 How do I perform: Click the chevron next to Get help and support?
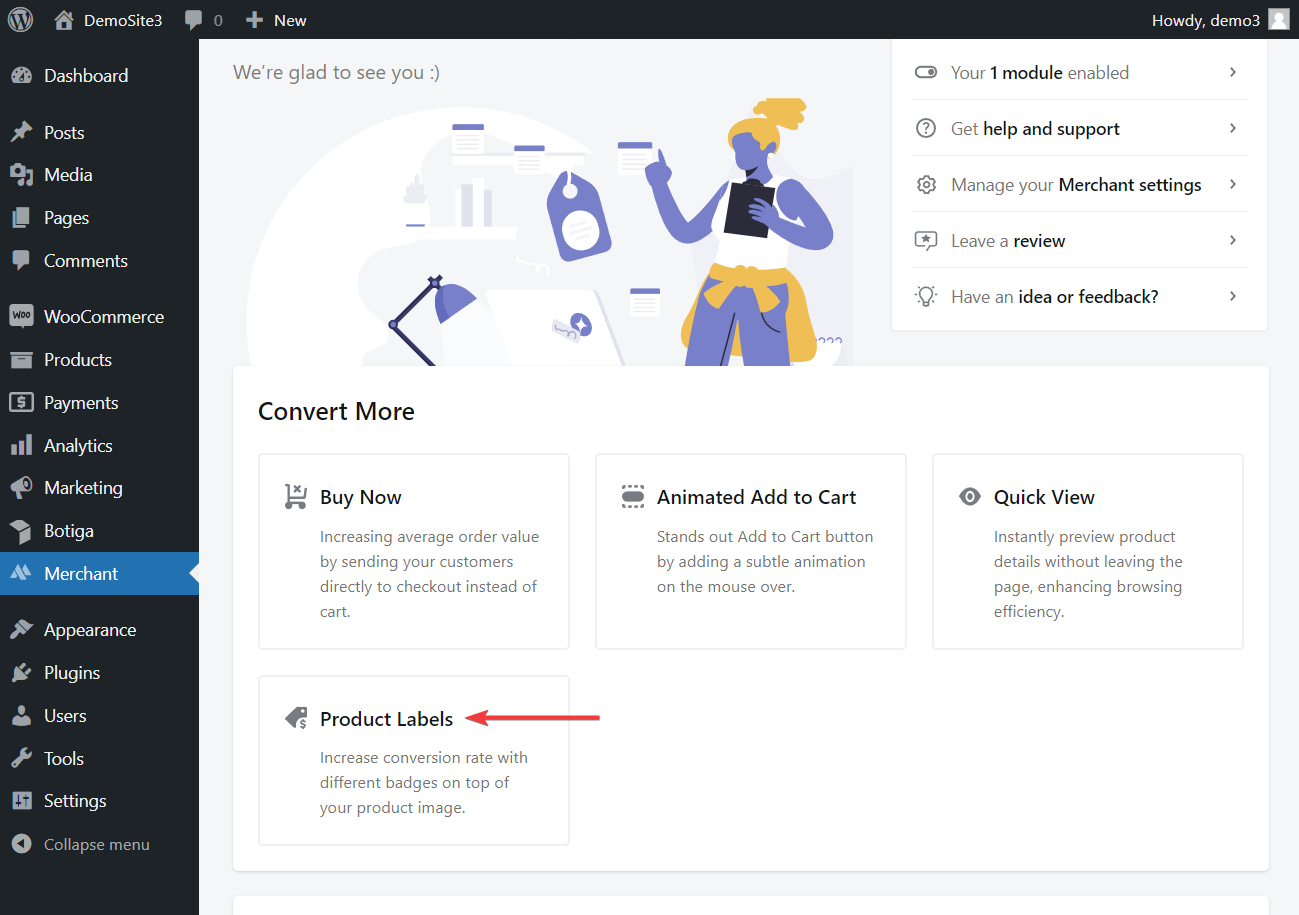pyautogui.click(x=1233, y=128)
